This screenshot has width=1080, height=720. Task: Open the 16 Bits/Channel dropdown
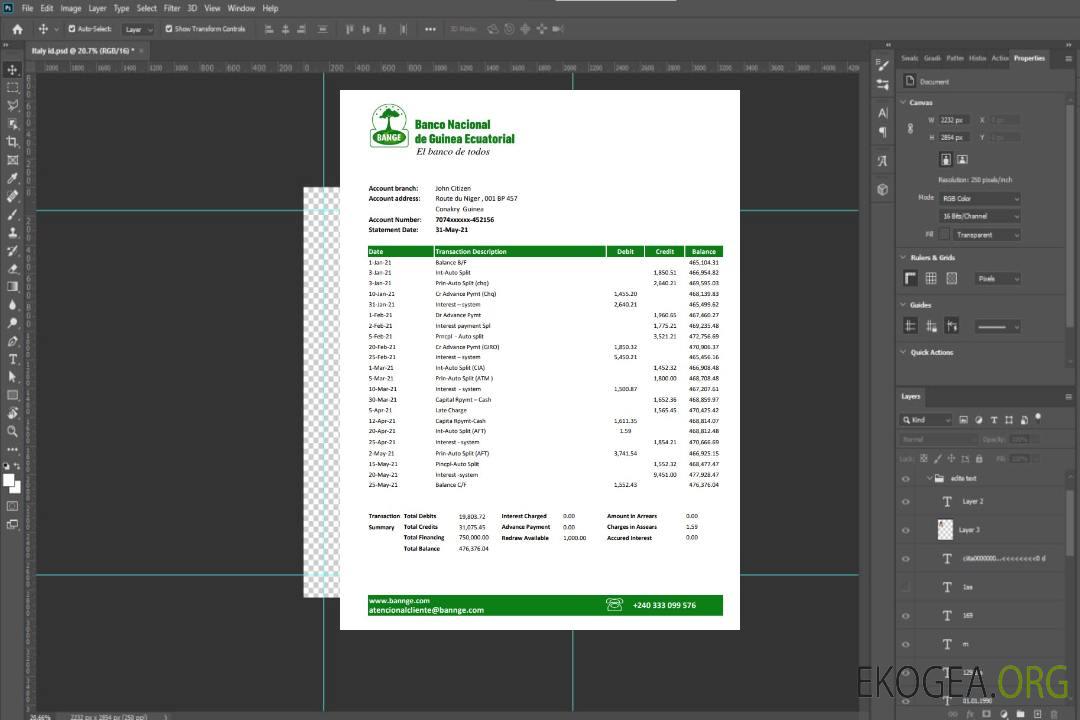979,216
